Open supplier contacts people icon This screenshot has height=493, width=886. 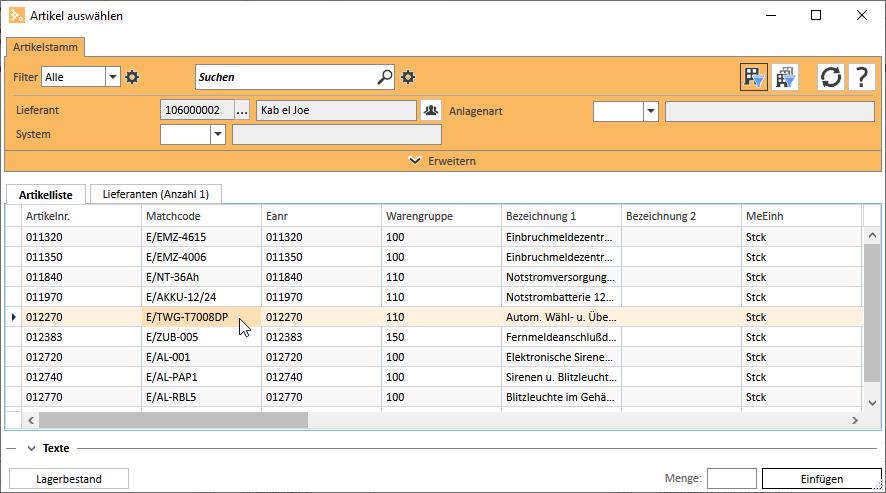tap(431, 110)
